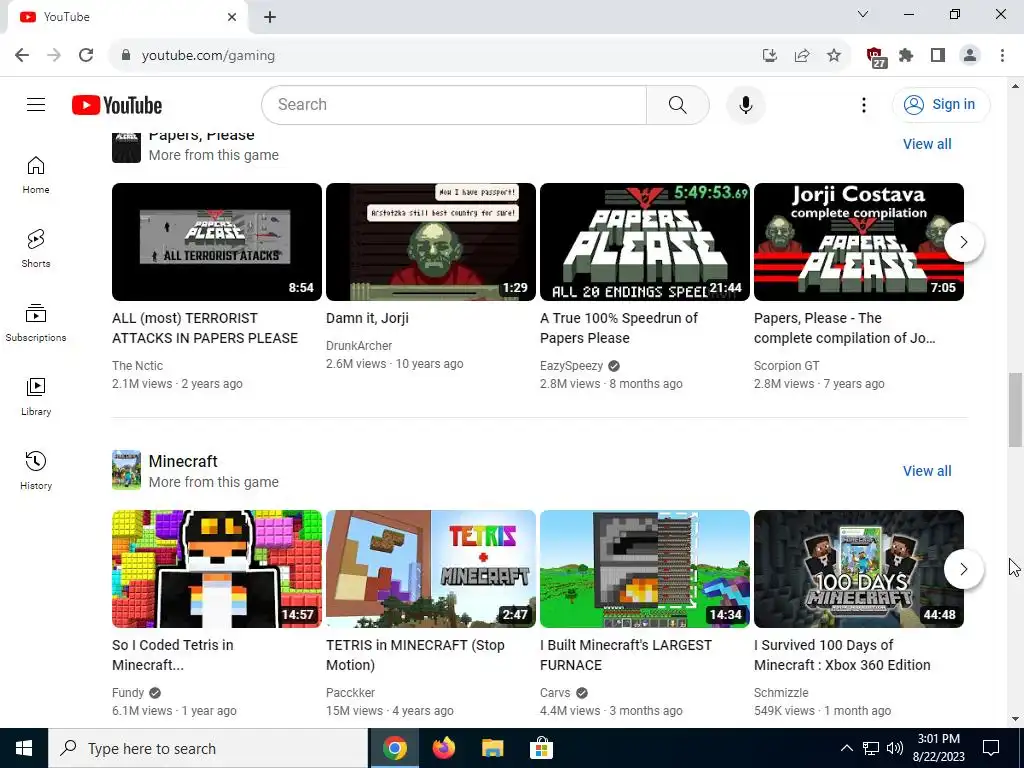Open YouTube settings three-dot menu
The height and width of the screenshot is (768, 1024).
tap(863, 104)
